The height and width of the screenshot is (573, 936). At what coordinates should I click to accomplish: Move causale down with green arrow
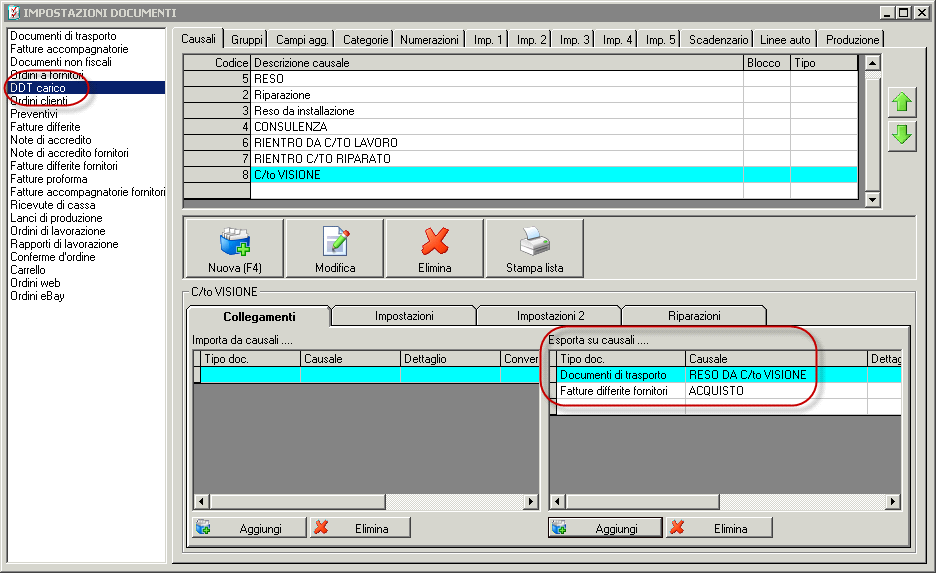coord(902,135)
